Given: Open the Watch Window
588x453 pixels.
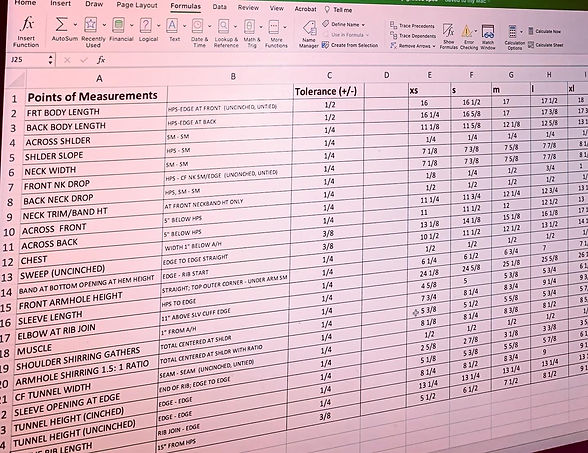Looking at the screenshot, I should pos(488,37).
